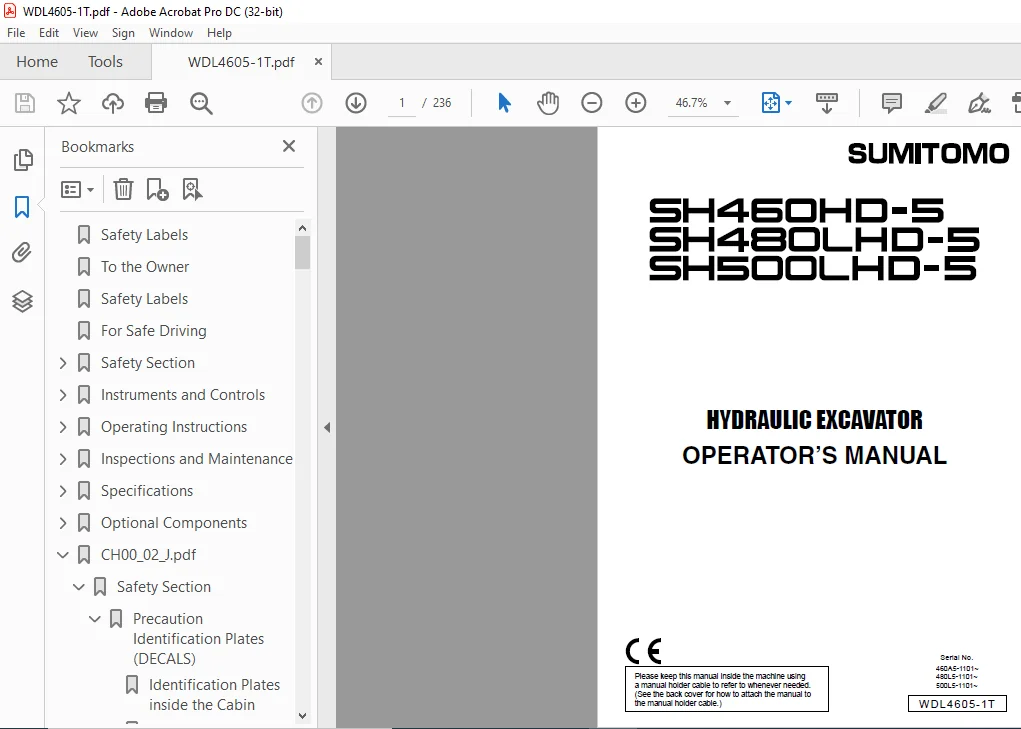
Task: Select the highlight text pen
Action: pos(936,103)
